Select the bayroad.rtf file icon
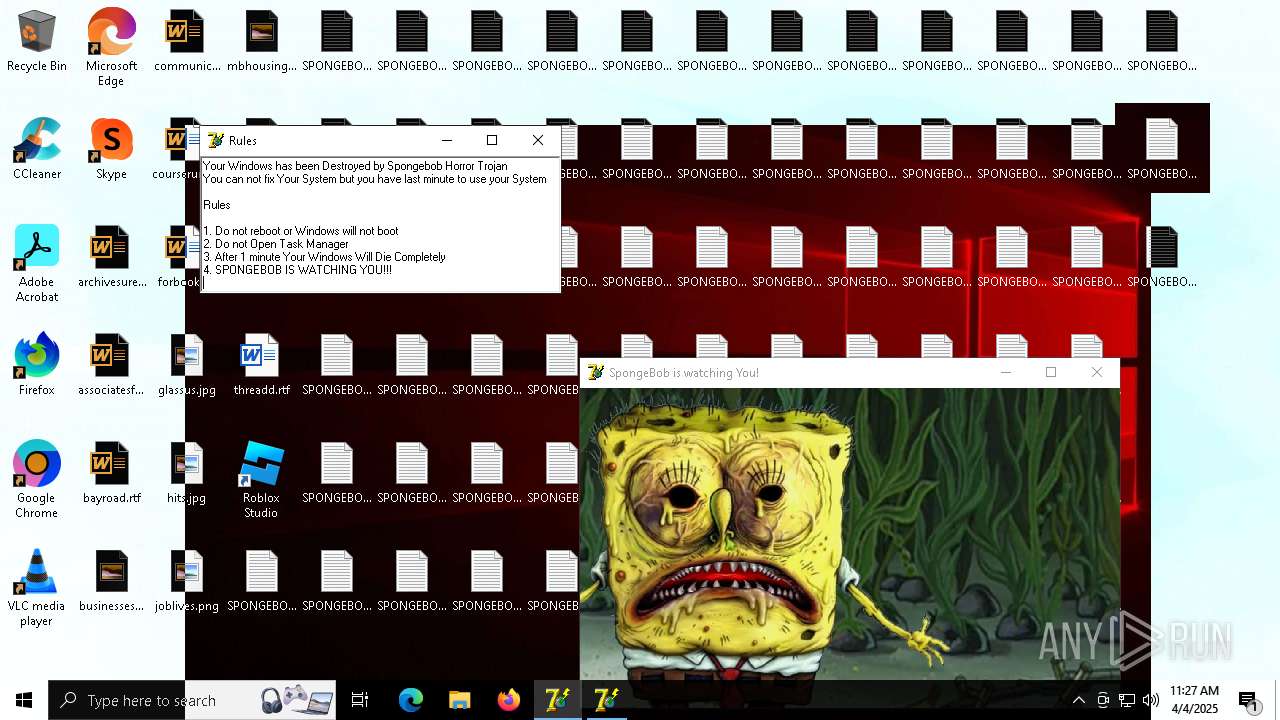The height and width of the screenshot is (720, 1280). [x=111, y=474]
